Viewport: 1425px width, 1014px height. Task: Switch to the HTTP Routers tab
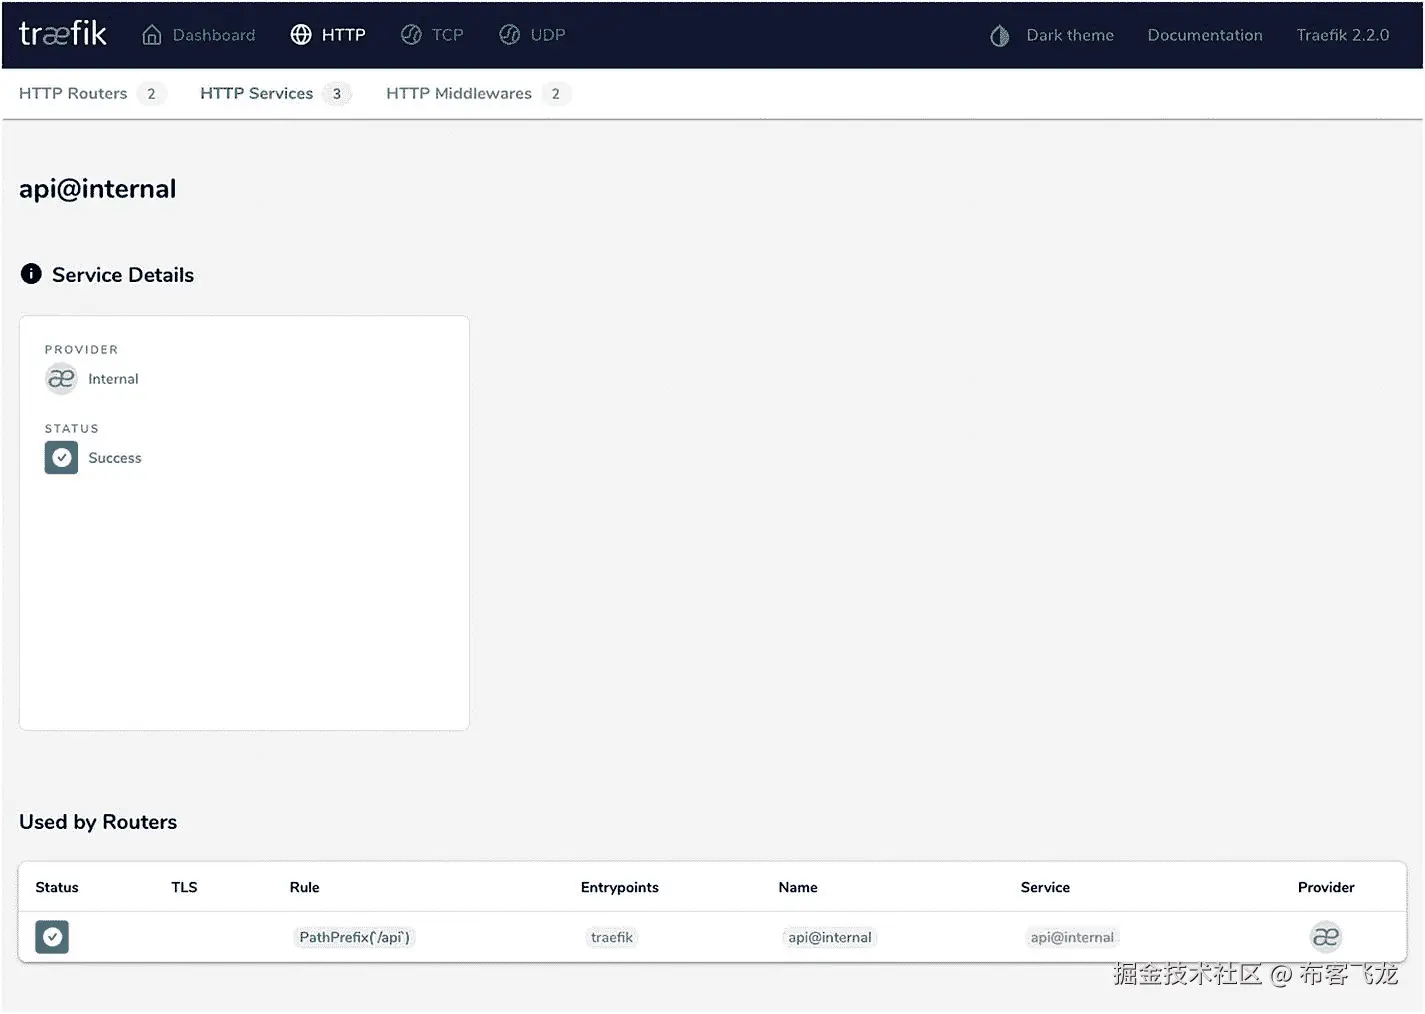(x=92, y=94)
